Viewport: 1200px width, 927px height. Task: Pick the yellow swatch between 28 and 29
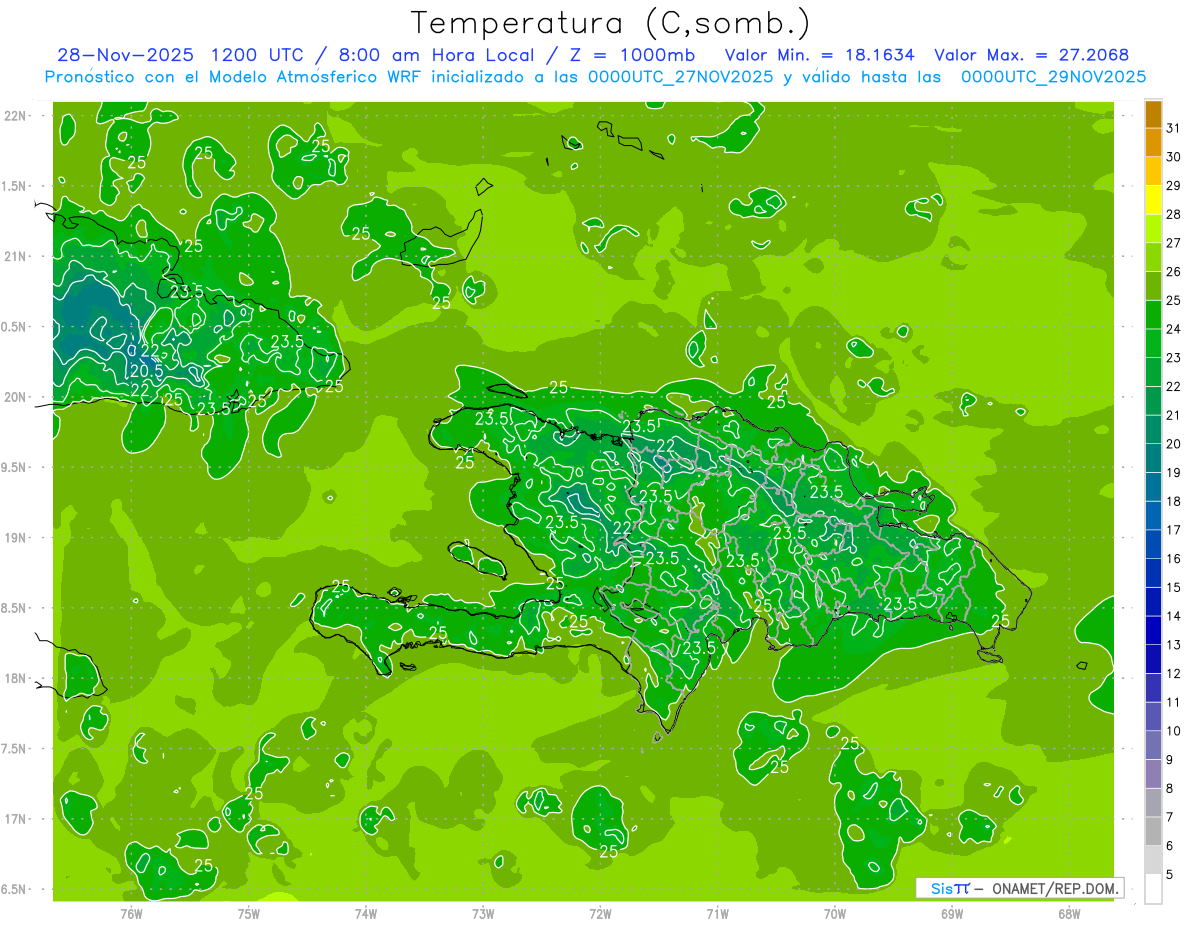(1153, 200)
